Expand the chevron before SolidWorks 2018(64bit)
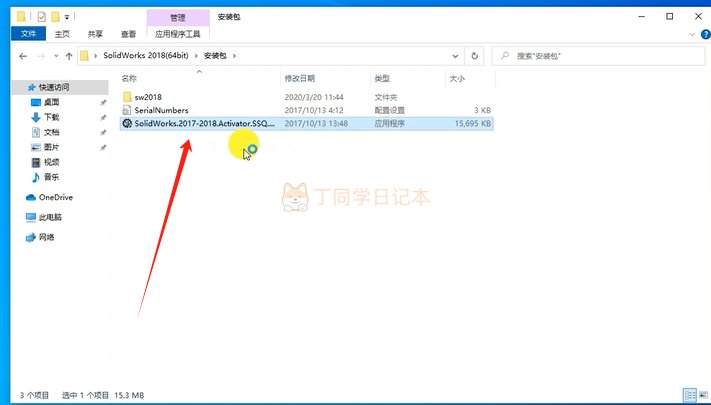Viewport: 711px width, 405px height. click(96, 56)
